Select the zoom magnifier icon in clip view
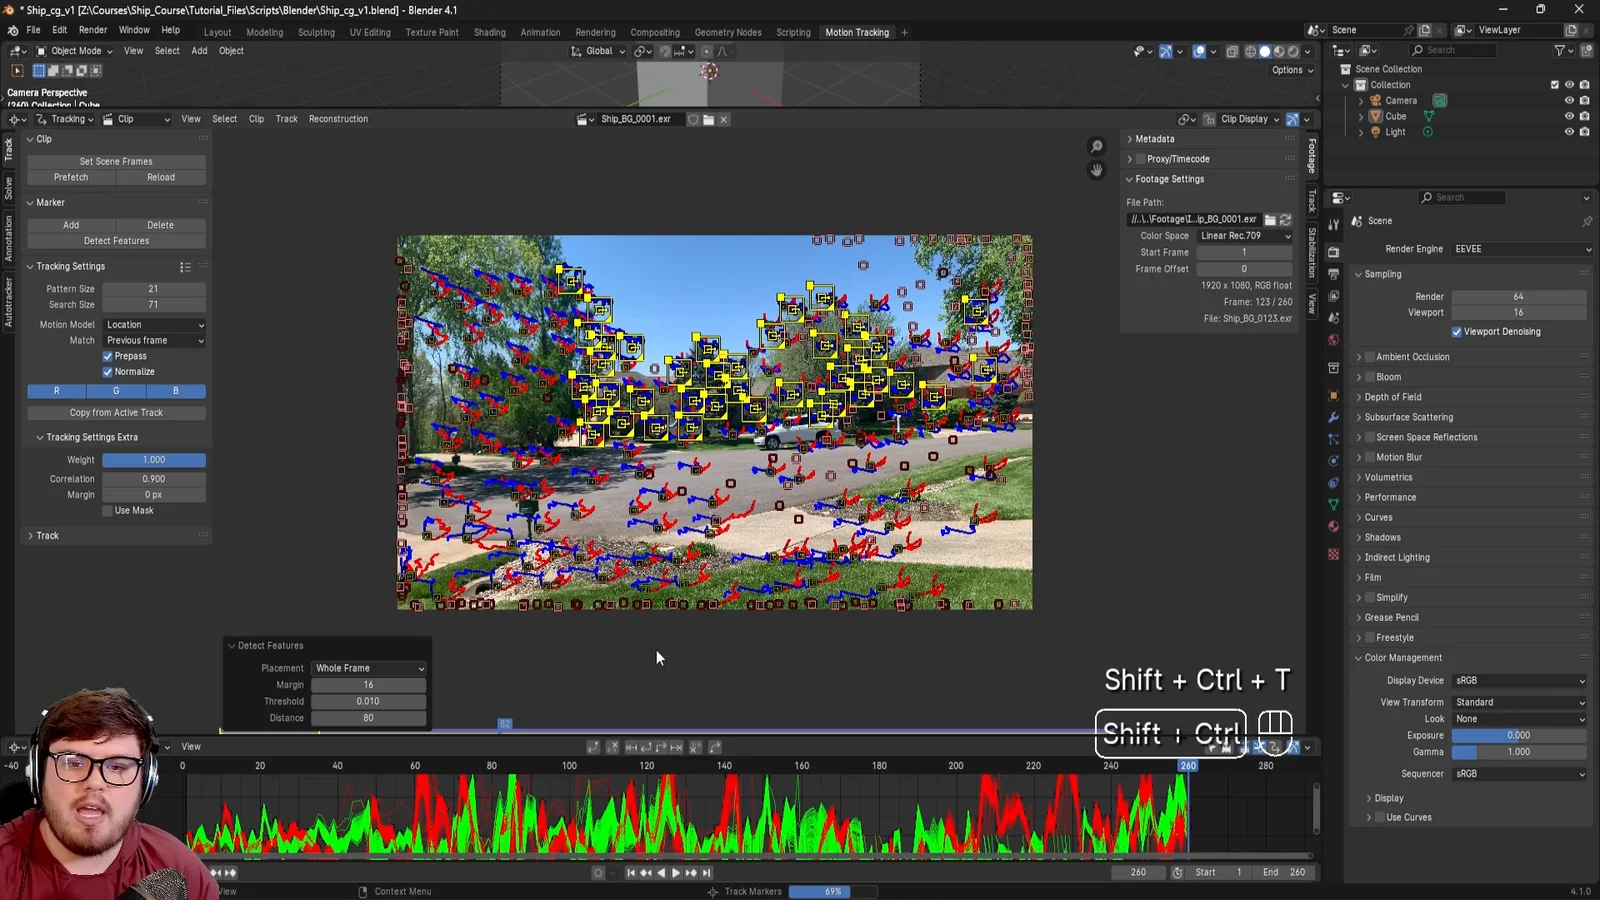Viewport: 1600px width, 900px height. (1097, 145)
